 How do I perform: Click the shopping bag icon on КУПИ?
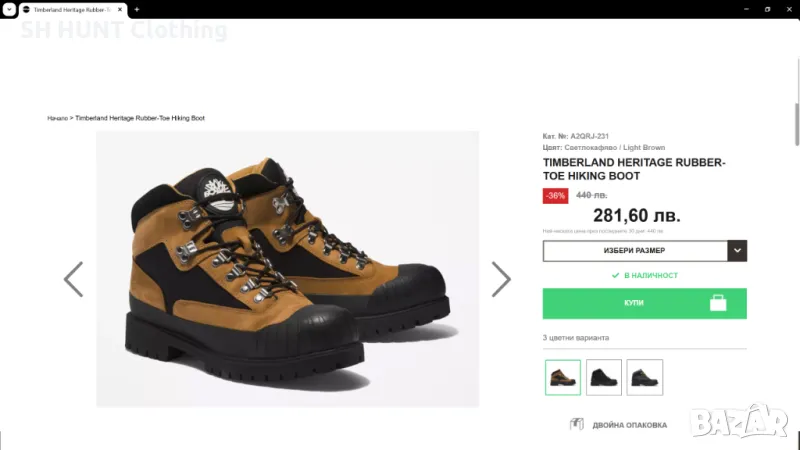718,303
